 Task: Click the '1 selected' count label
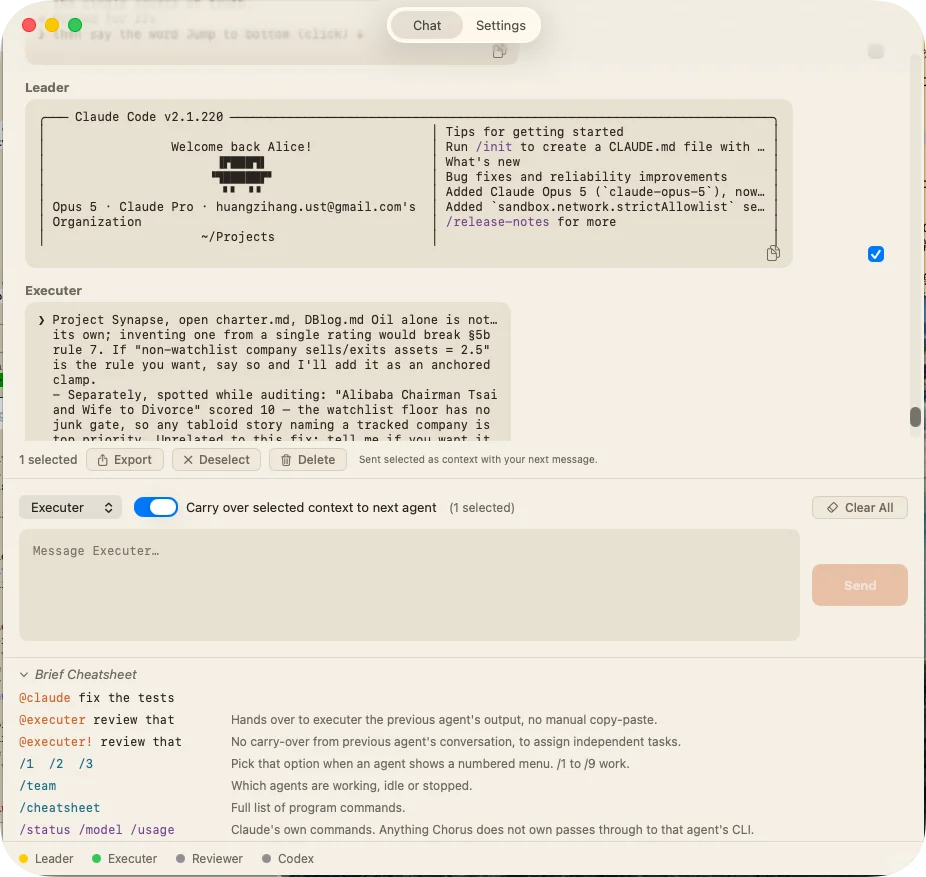coord(48,459)
